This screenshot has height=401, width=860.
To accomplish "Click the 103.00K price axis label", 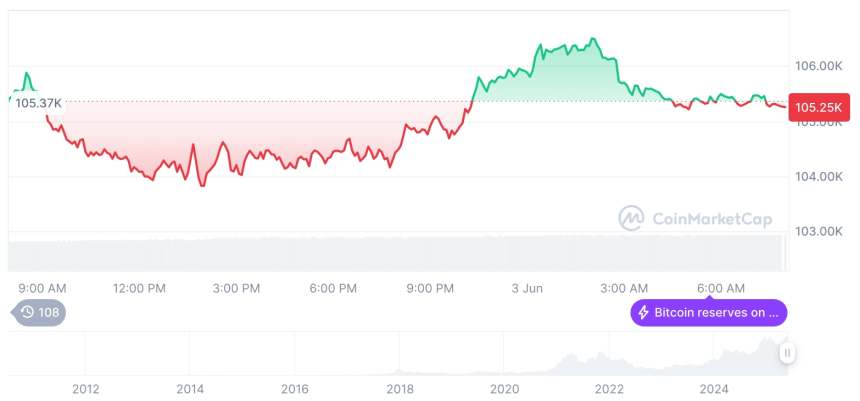I will coord(817,231).
